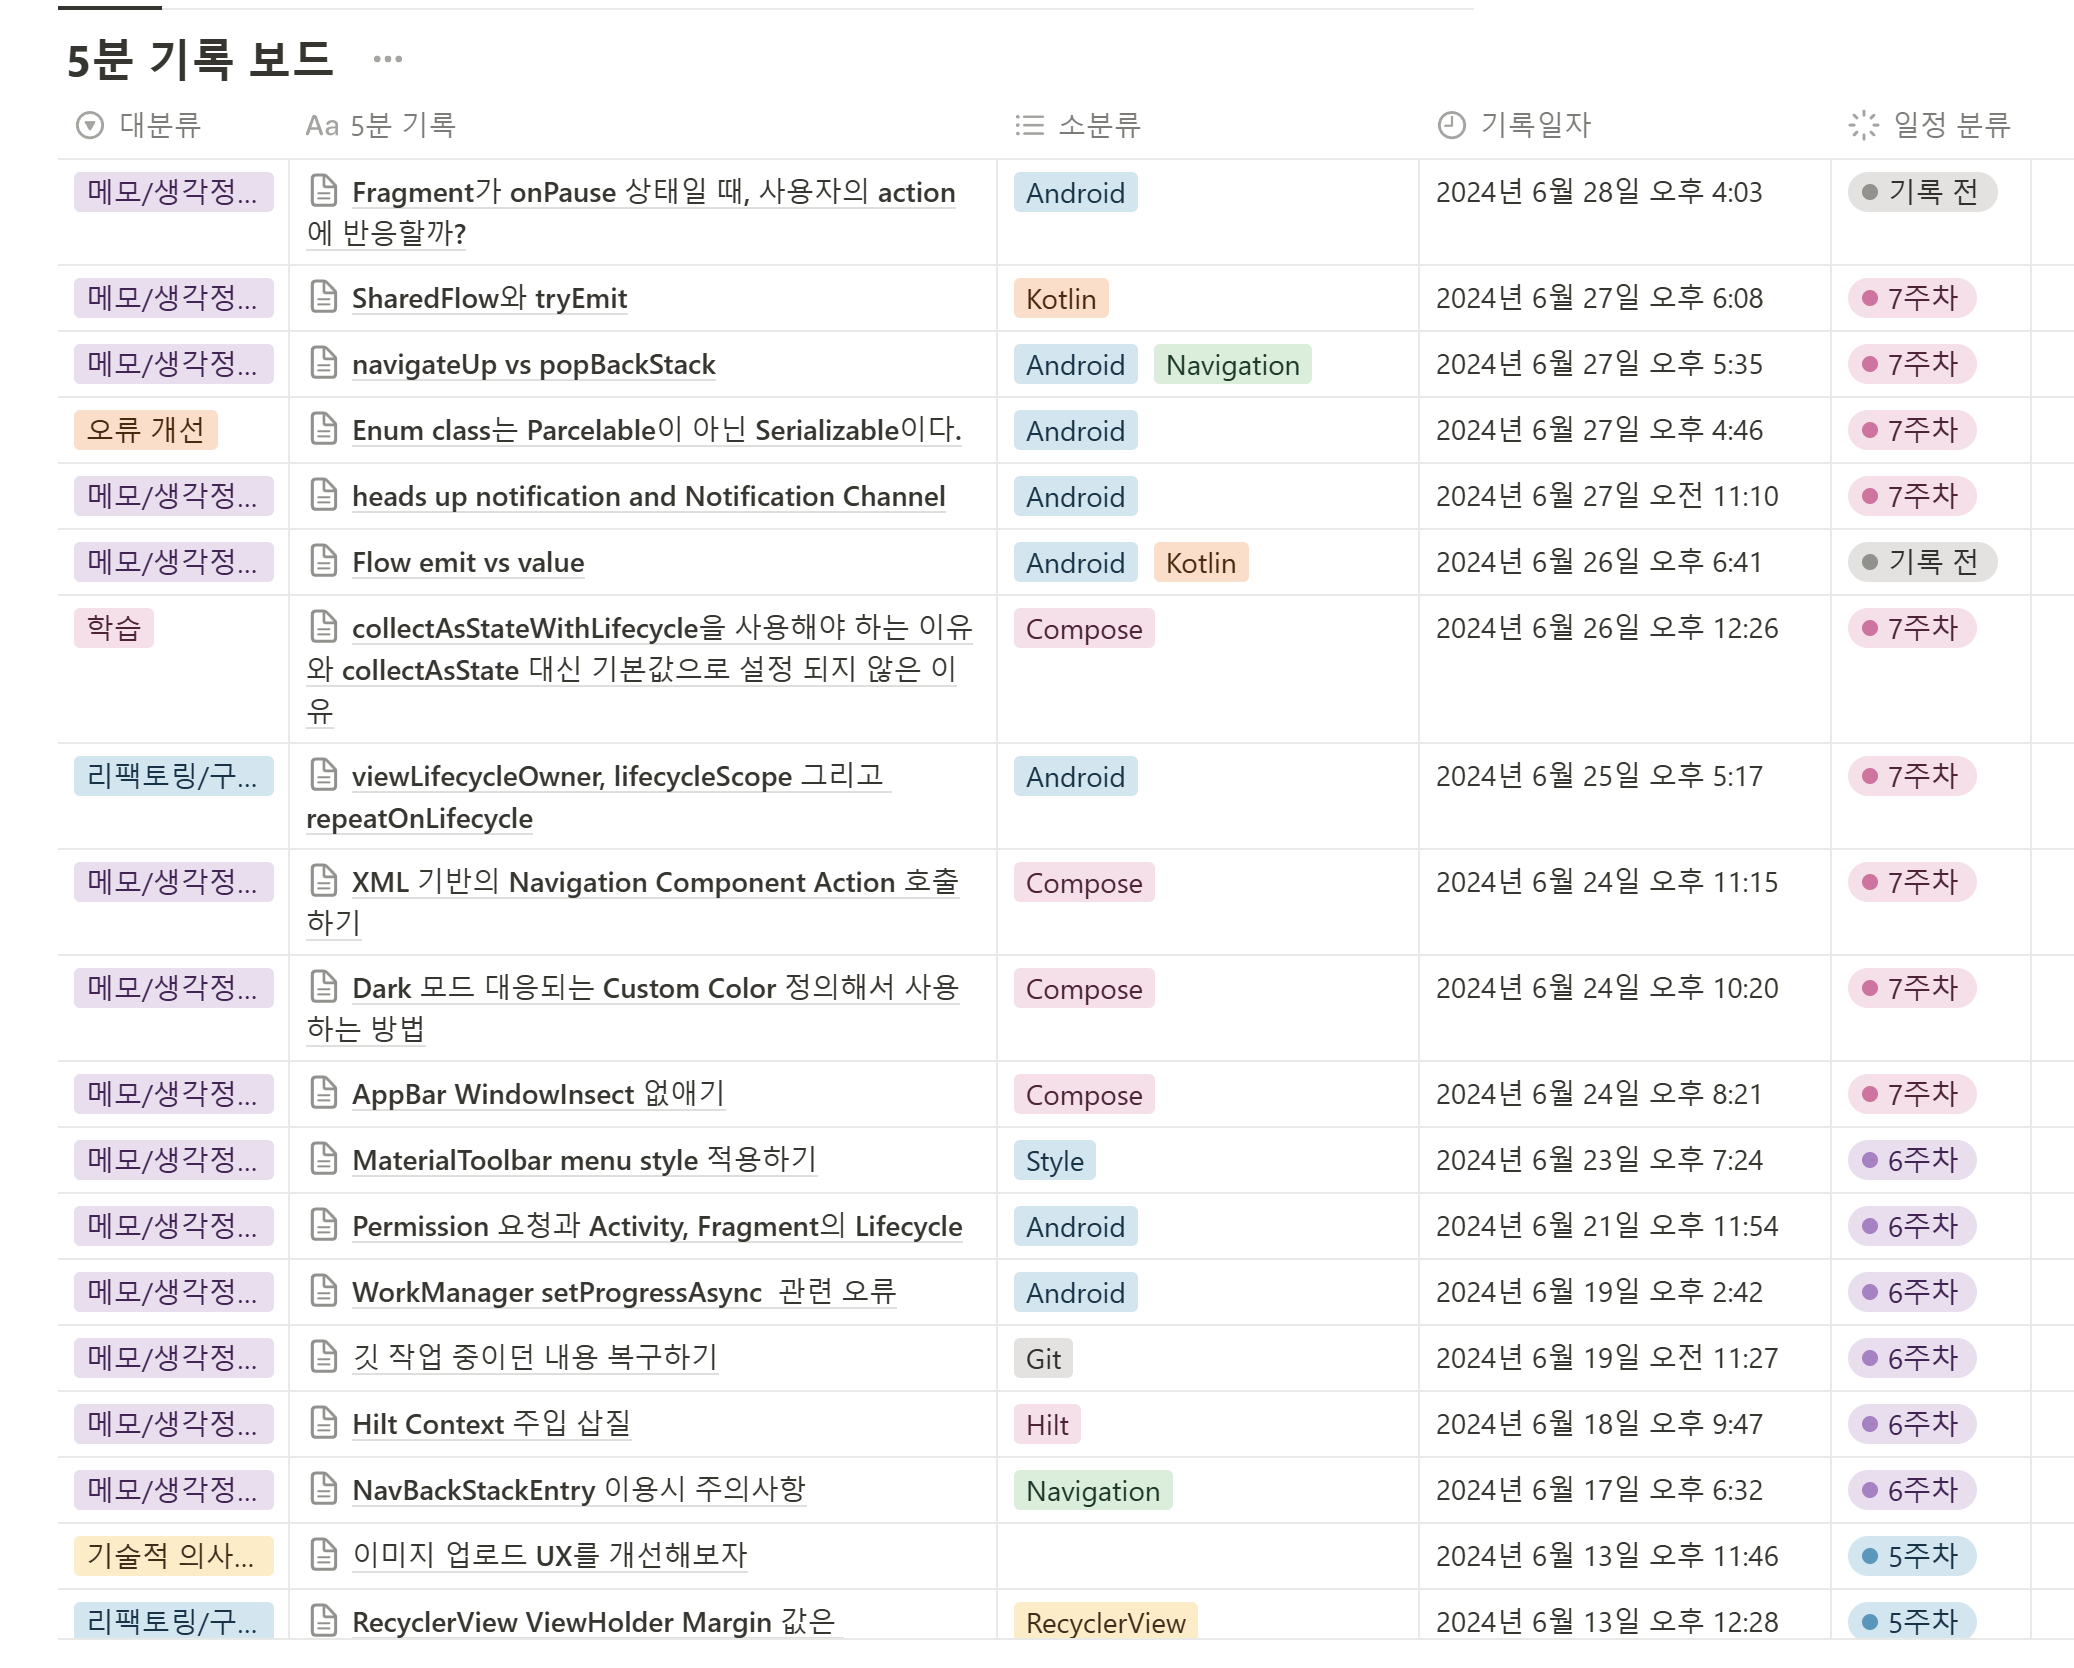Click the 5주차 status in 이미지 업로드 row

click(1911, 1556)
